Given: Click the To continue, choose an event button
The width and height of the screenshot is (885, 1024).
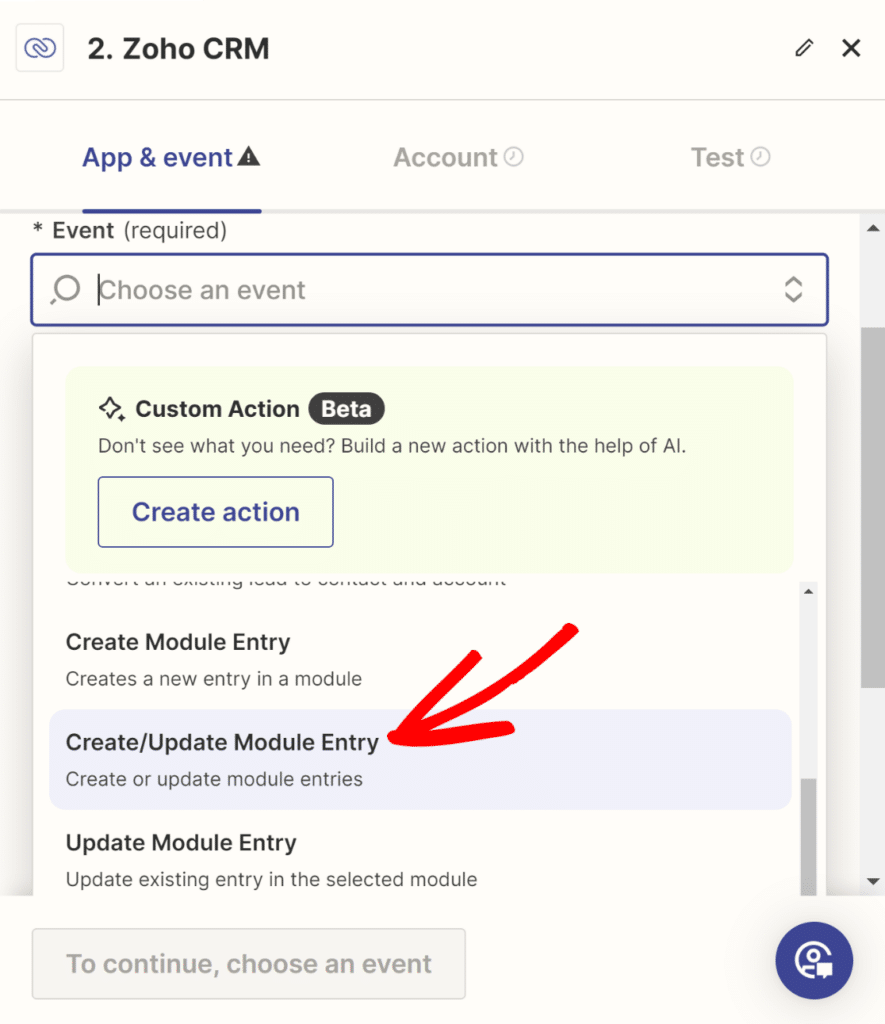Looking at the screenshot, I should (248, 963).
